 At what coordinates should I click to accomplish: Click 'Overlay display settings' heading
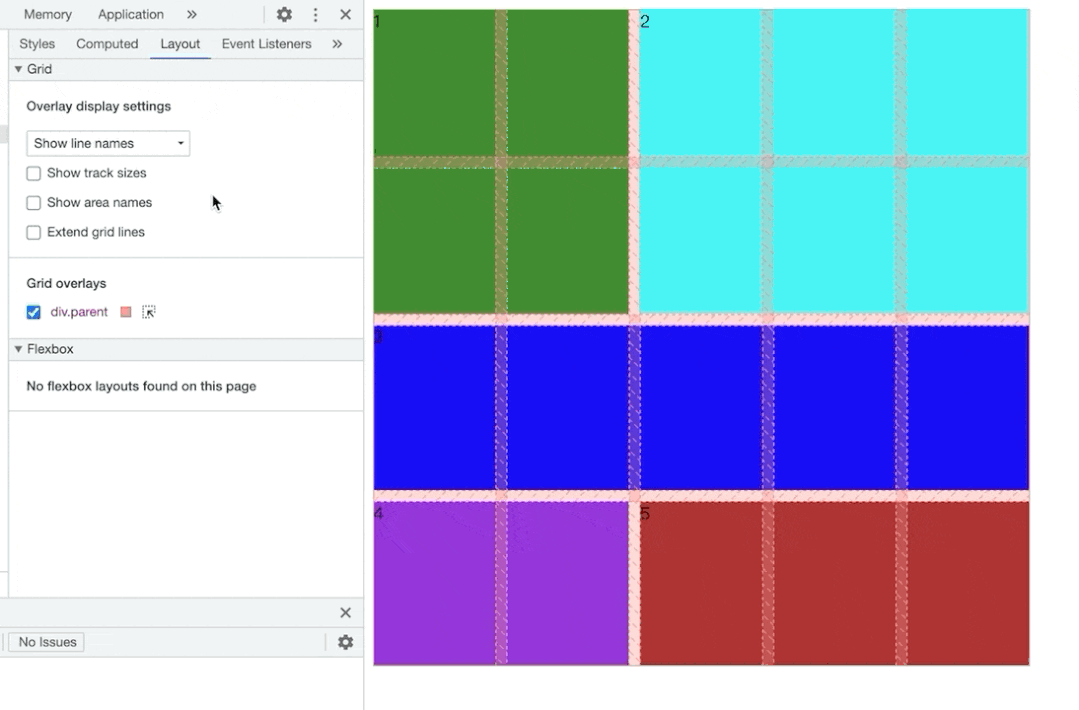(98, 107)
